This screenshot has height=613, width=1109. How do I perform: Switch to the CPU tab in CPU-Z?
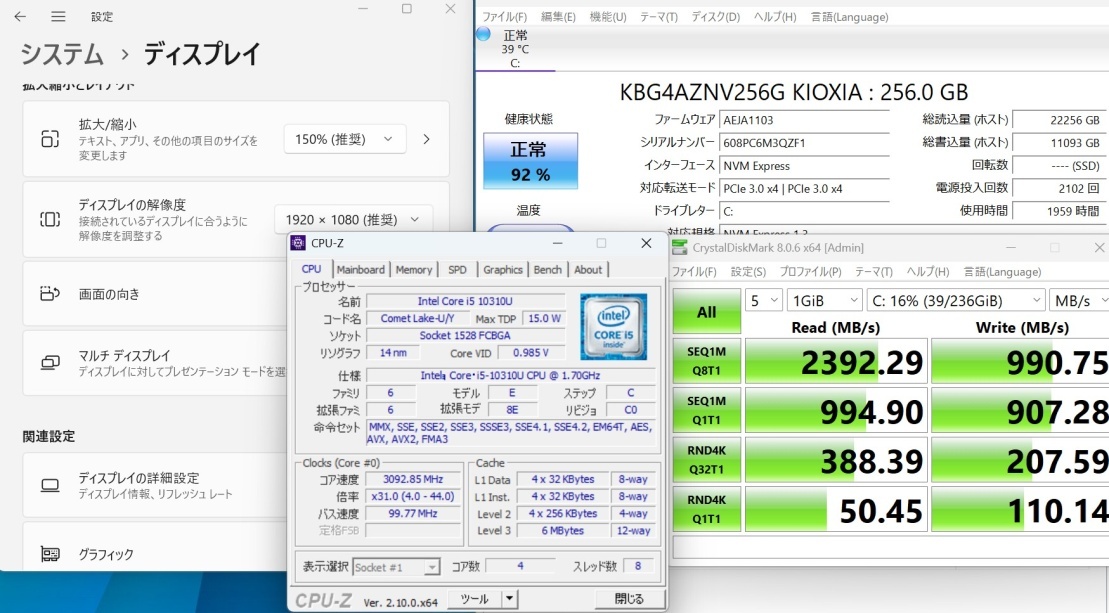(x=311, y=269)
